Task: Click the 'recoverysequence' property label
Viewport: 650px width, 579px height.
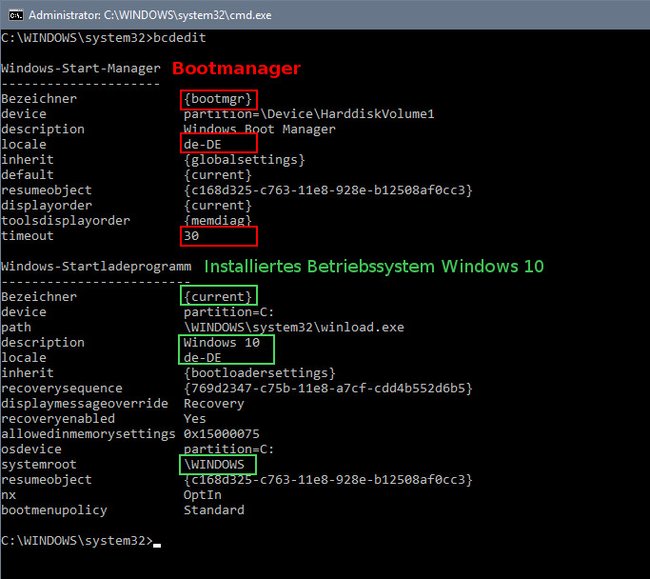Action: pos(62,389)
